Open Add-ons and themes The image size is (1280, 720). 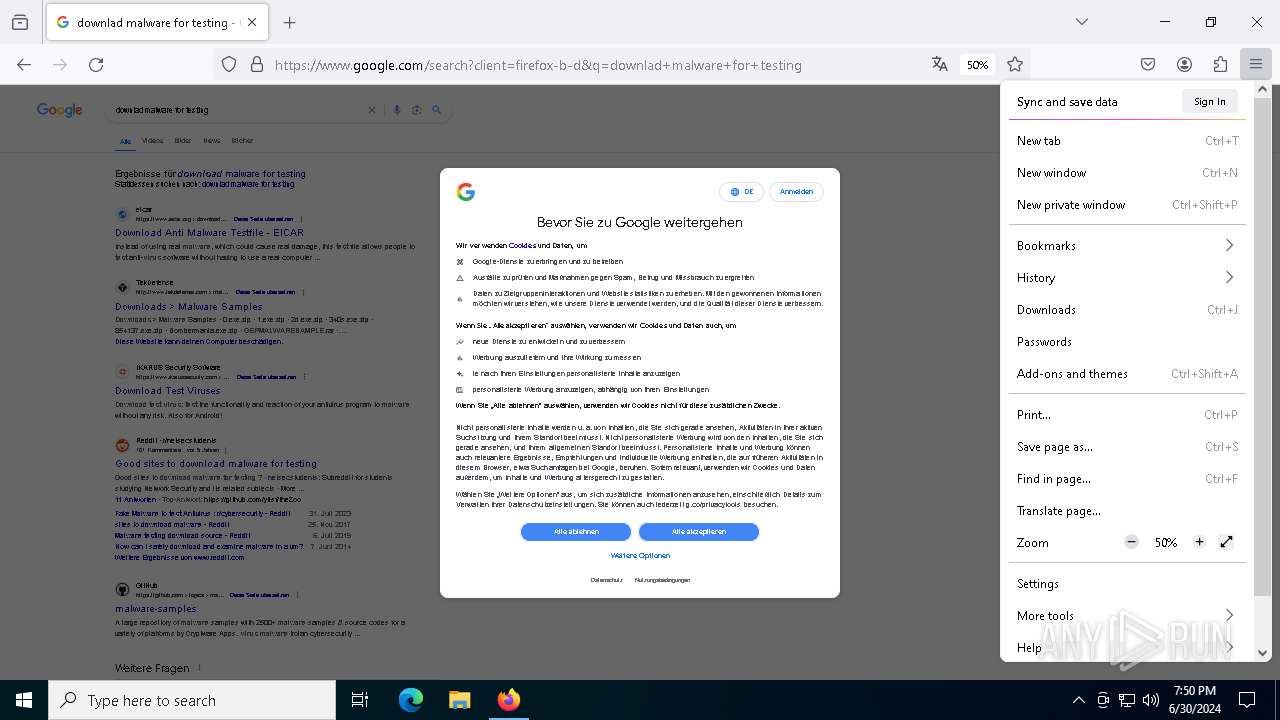pos(1127,374)
